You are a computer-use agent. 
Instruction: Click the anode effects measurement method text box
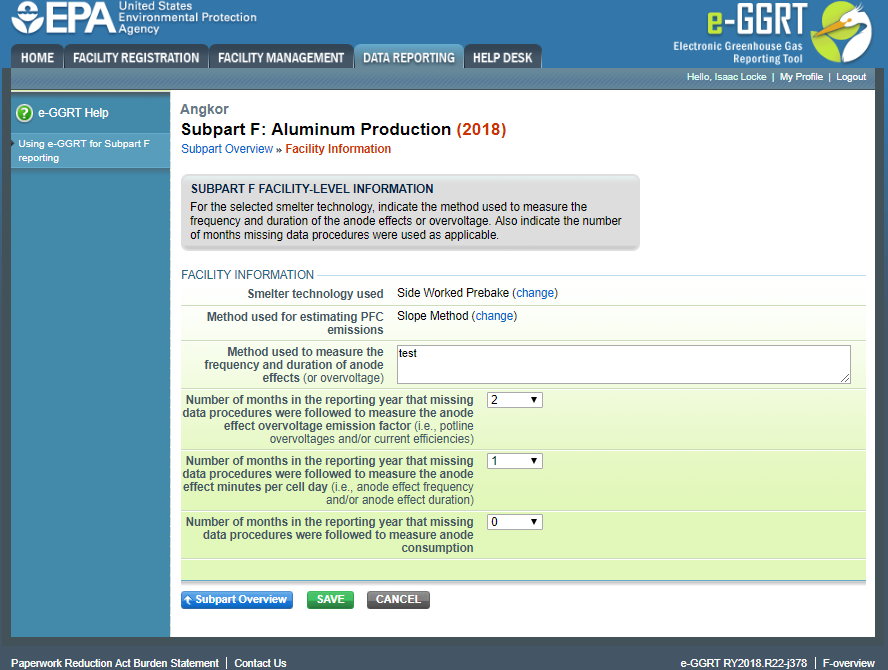pos(624,364)
